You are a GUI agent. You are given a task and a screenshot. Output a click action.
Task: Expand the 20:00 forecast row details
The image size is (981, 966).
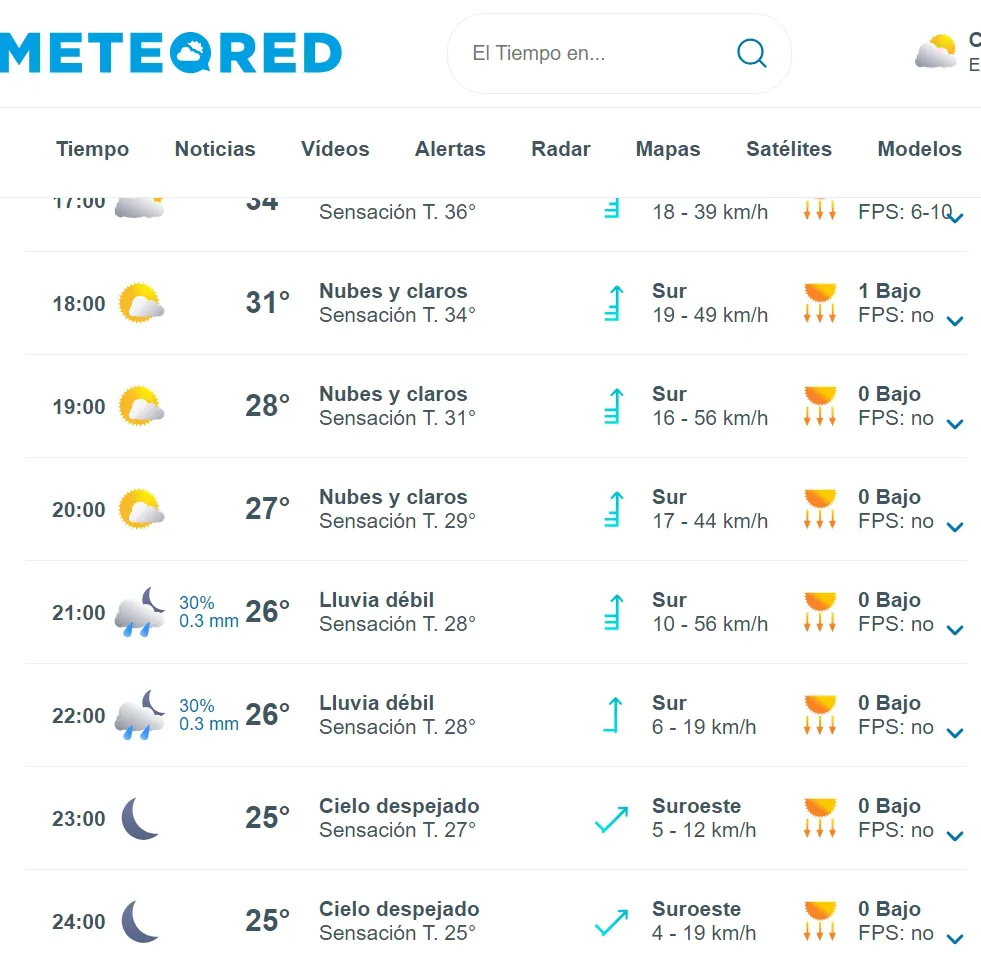[955, 527]
